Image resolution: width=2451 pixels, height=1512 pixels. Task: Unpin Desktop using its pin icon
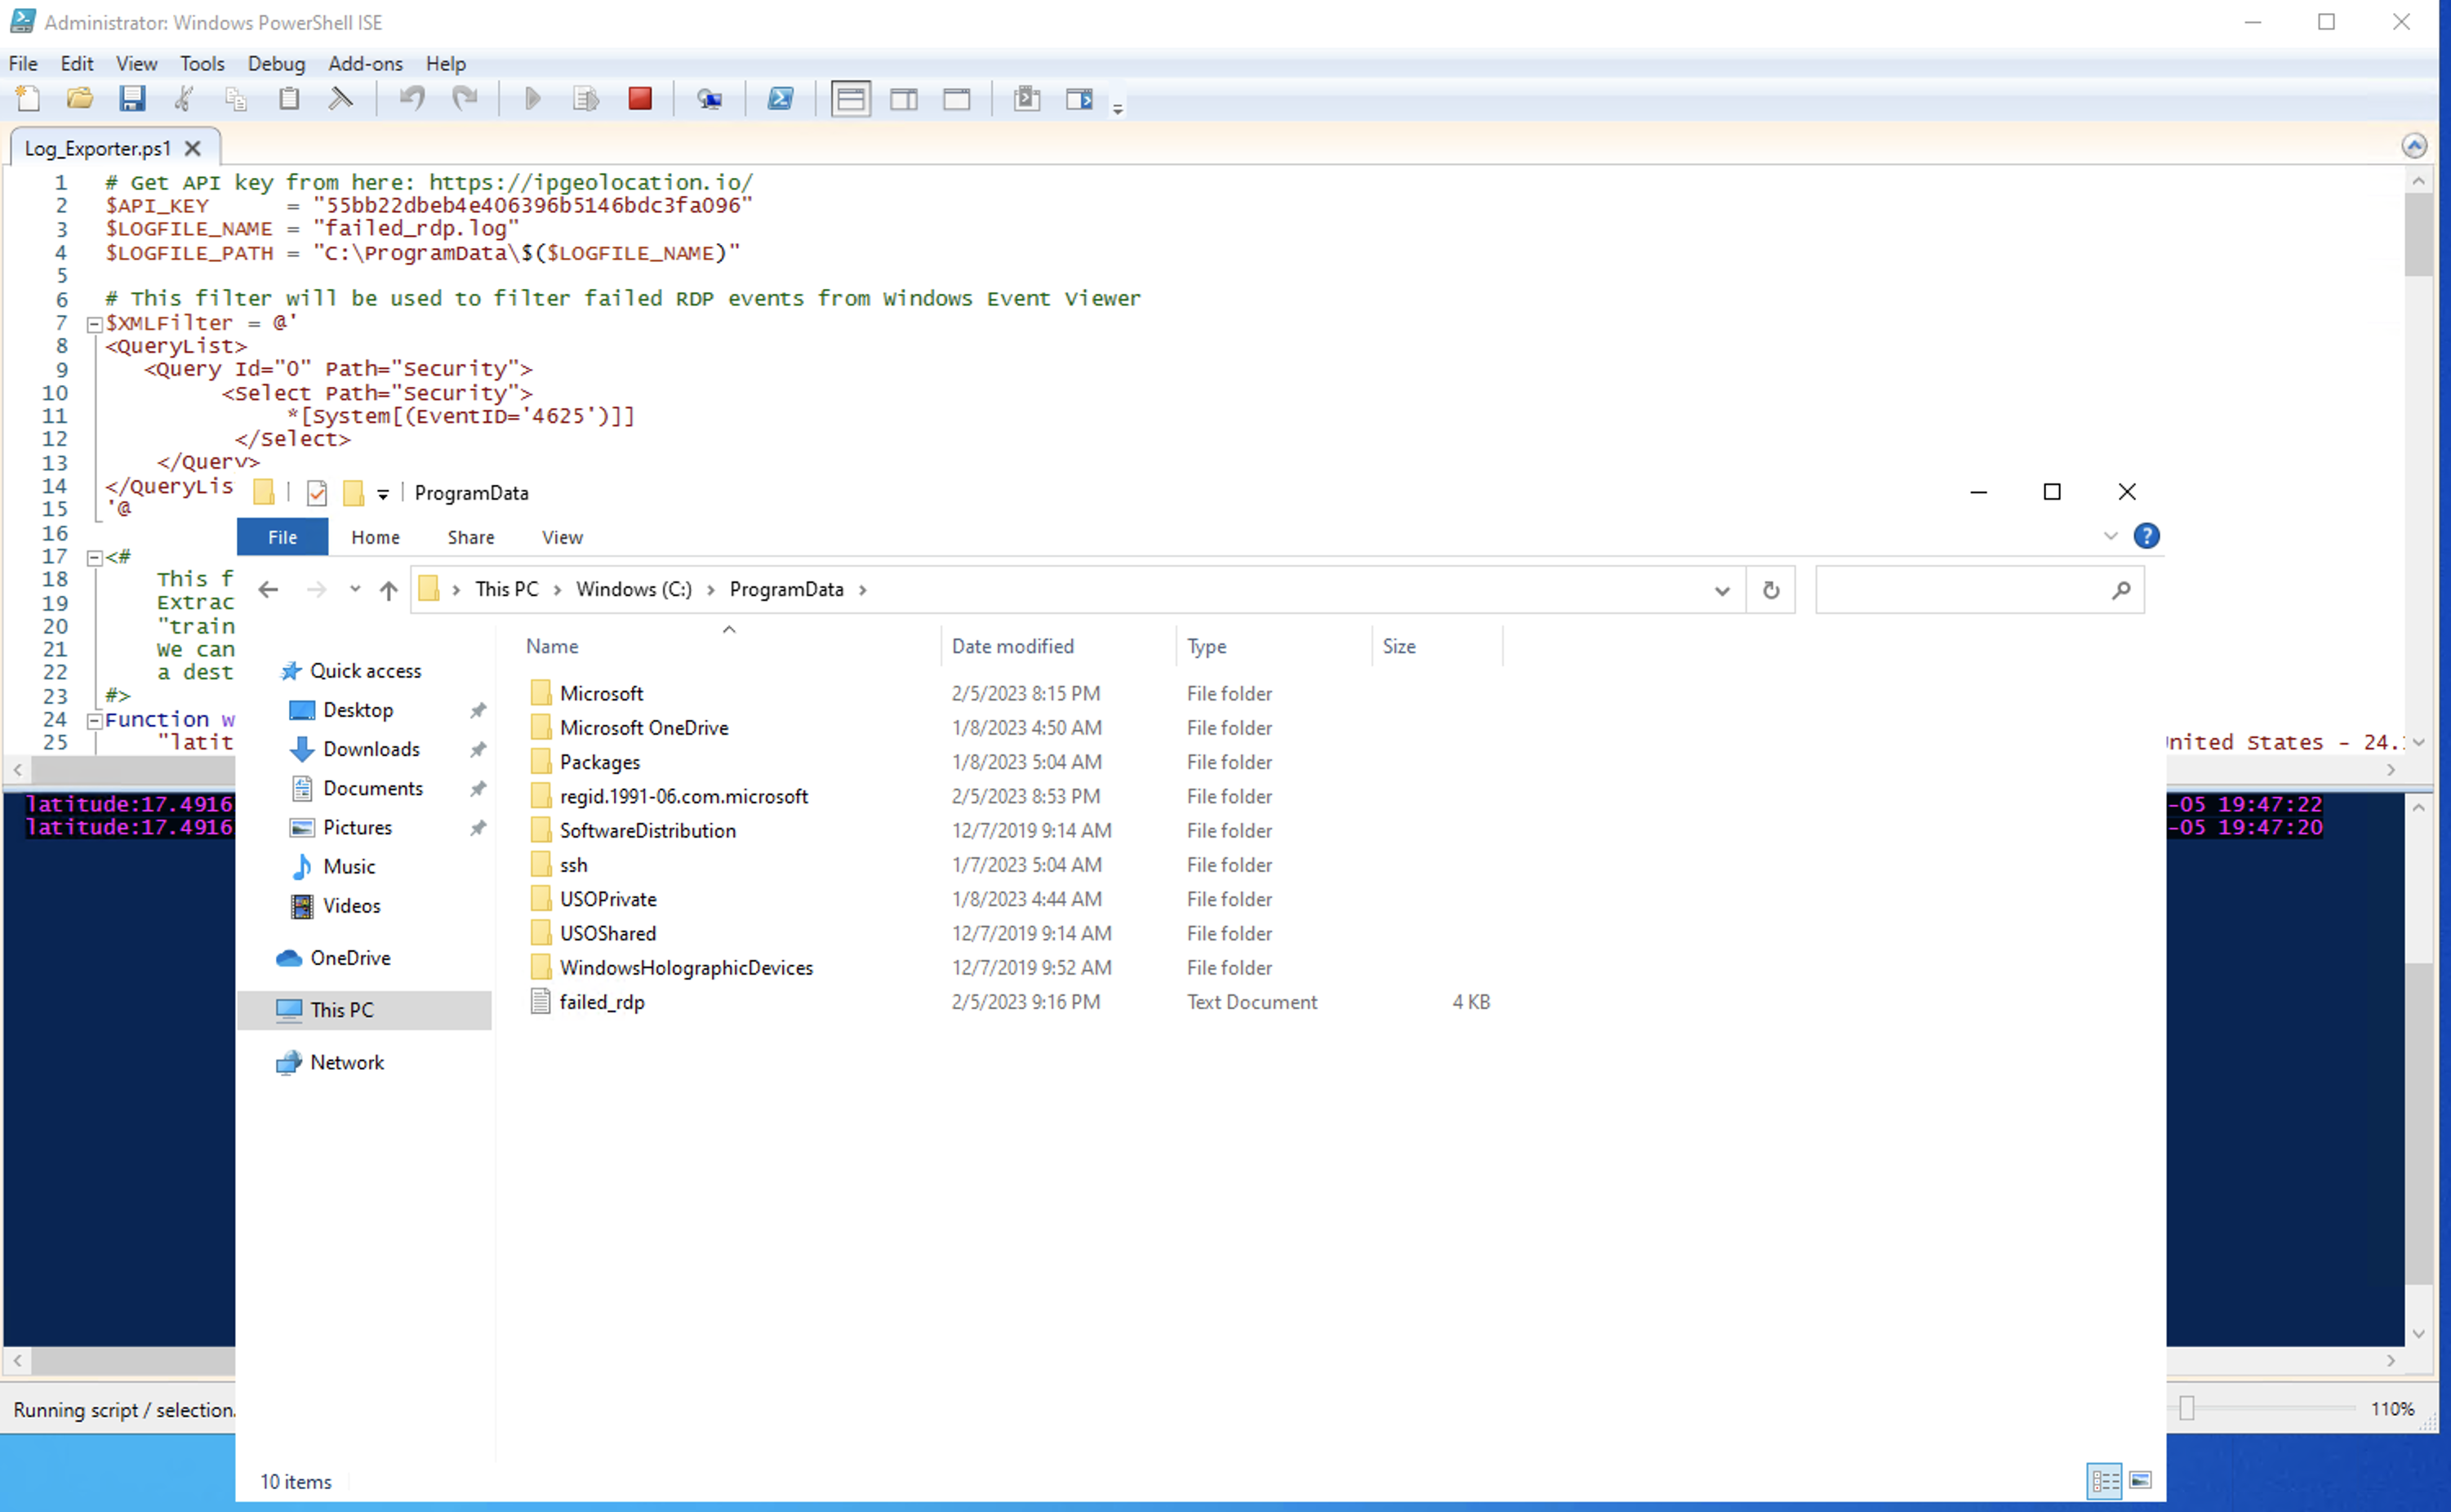pyautogui.click(x=478, y=710)
